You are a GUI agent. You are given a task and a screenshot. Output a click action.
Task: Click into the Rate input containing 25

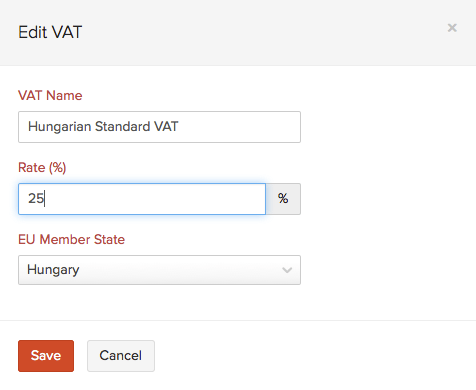(x=142, y=199)
